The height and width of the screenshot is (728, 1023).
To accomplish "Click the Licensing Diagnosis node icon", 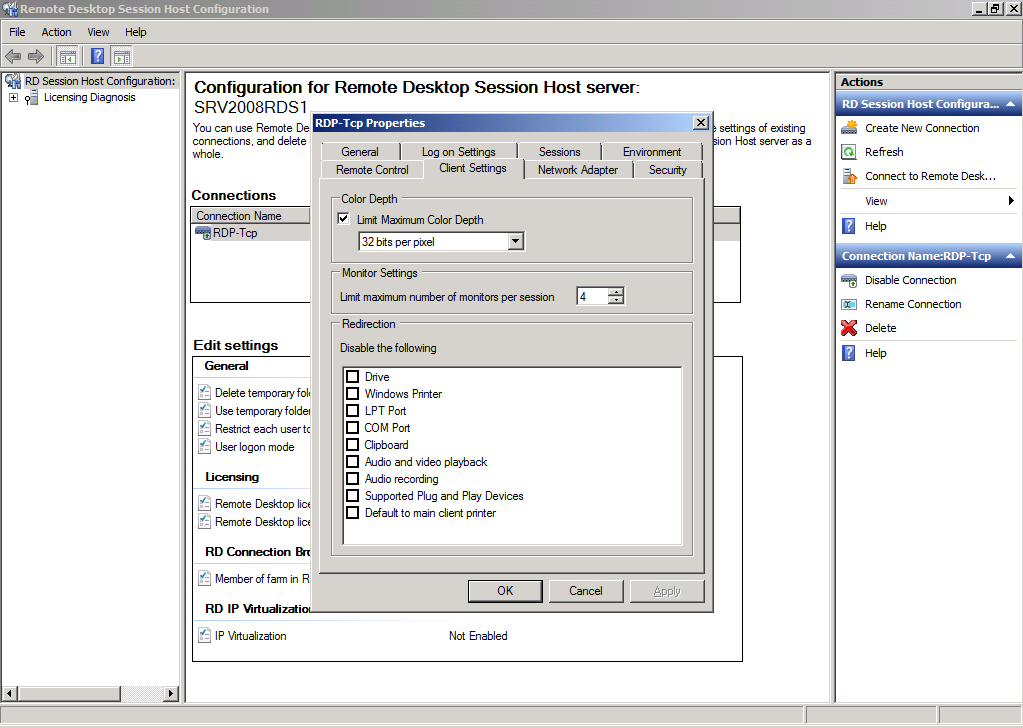I will coord(31,98).
